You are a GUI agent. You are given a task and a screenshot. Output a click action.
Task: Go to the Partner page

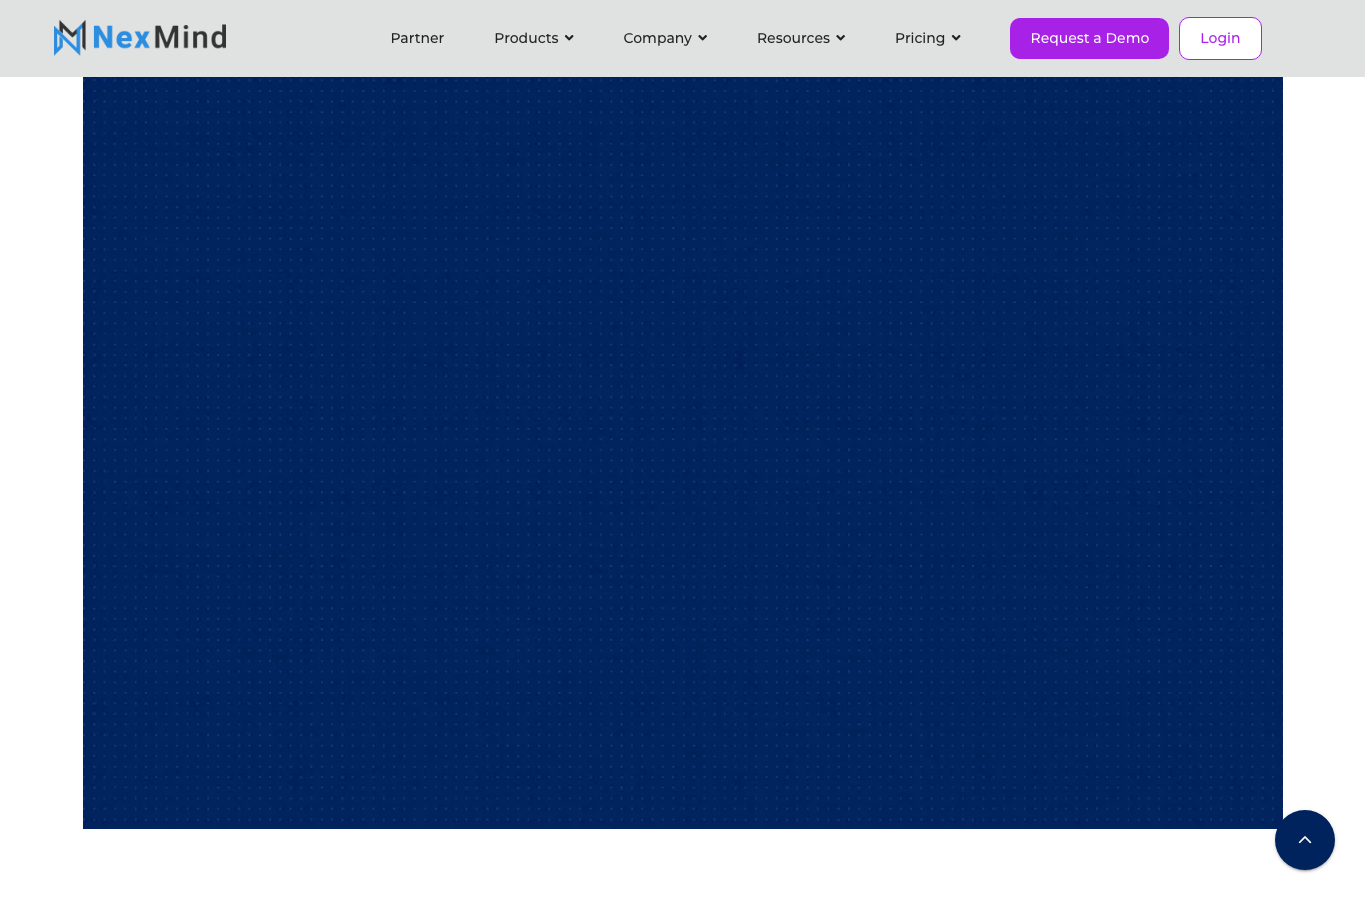(417, 38)
